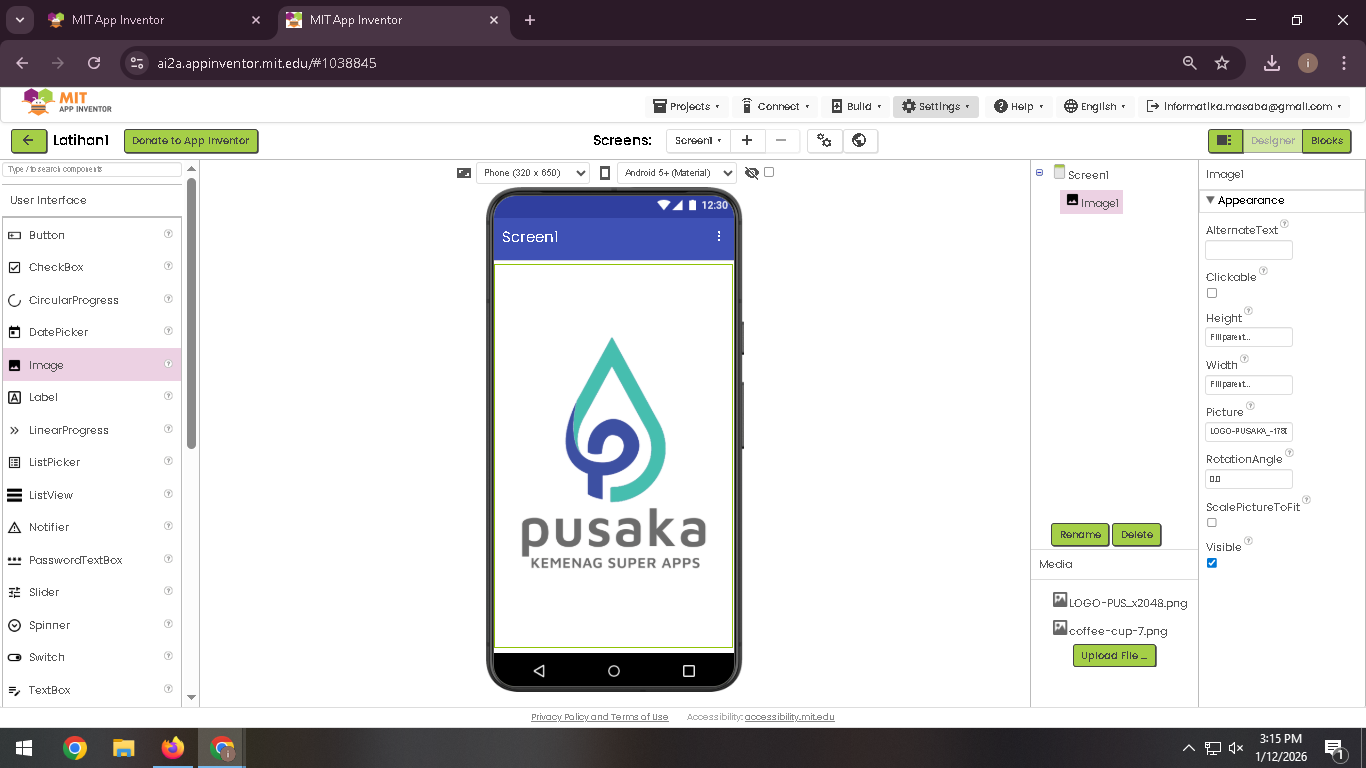Click the RotationAngle input field
1366x768 pixels.
pyautogui.click(x=1248, y=479)
